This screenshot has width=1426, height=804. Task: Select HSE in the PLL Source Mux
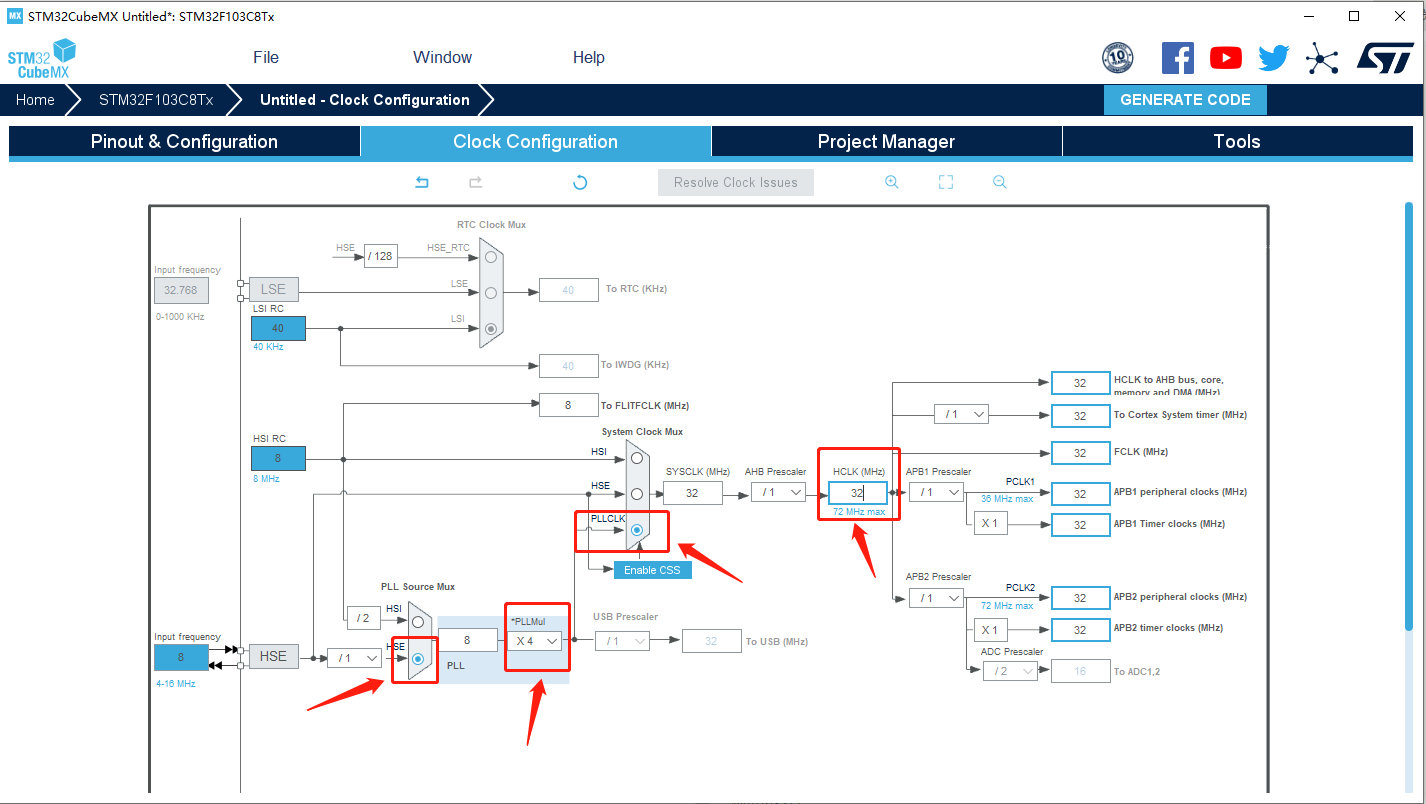click(418, 657)
